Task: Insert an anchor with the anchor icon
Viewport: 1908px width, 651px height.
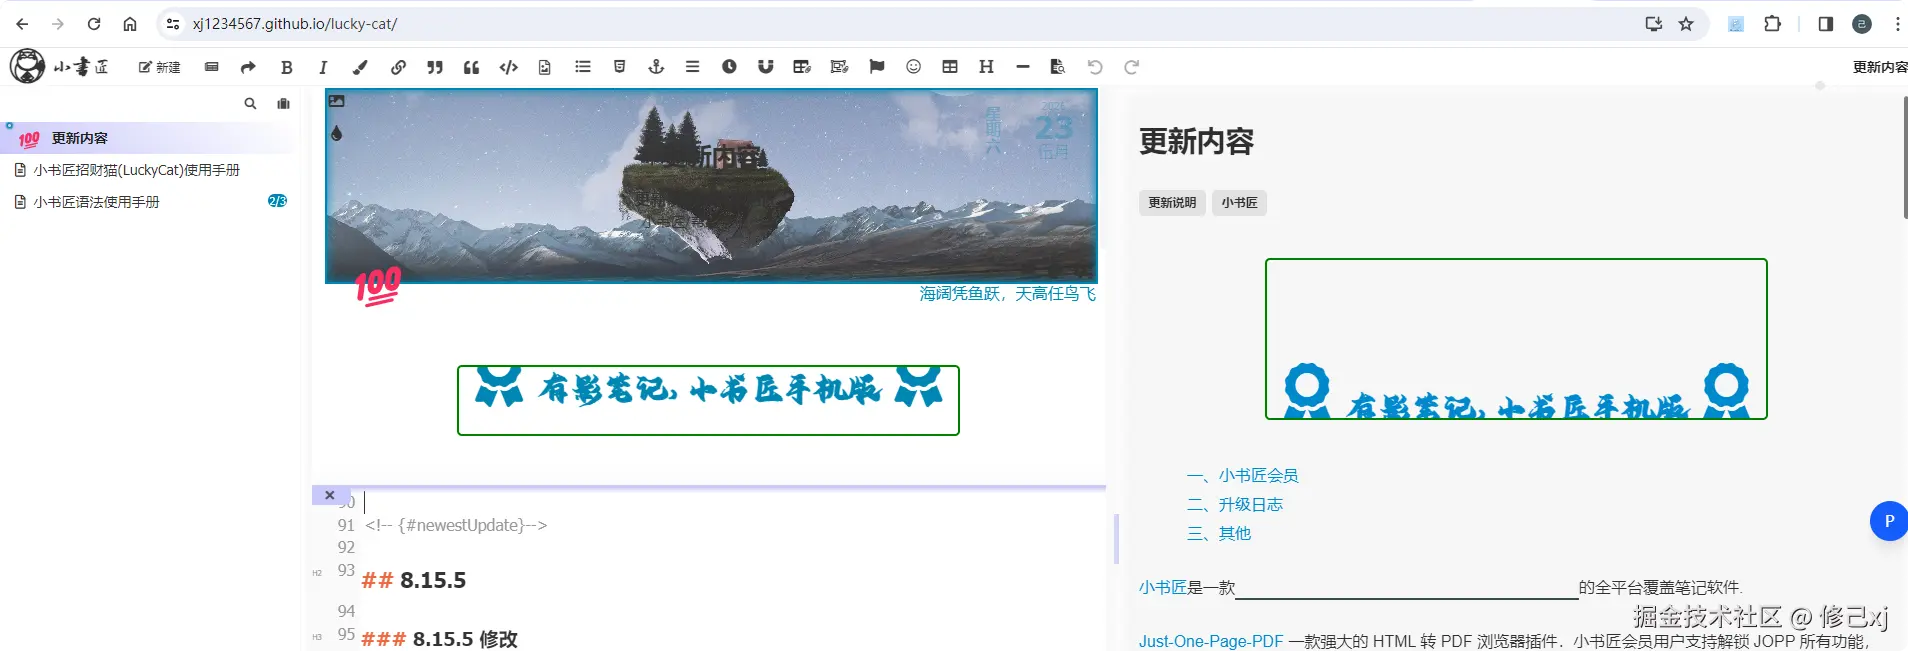Action: (656, 66)
